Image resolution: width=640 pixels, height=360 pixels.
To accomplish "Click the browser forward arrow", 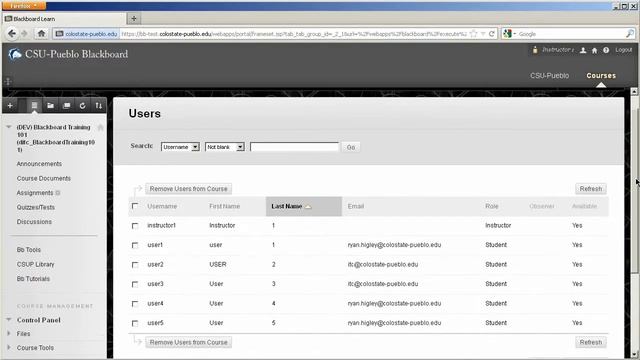I will point(24,34).
